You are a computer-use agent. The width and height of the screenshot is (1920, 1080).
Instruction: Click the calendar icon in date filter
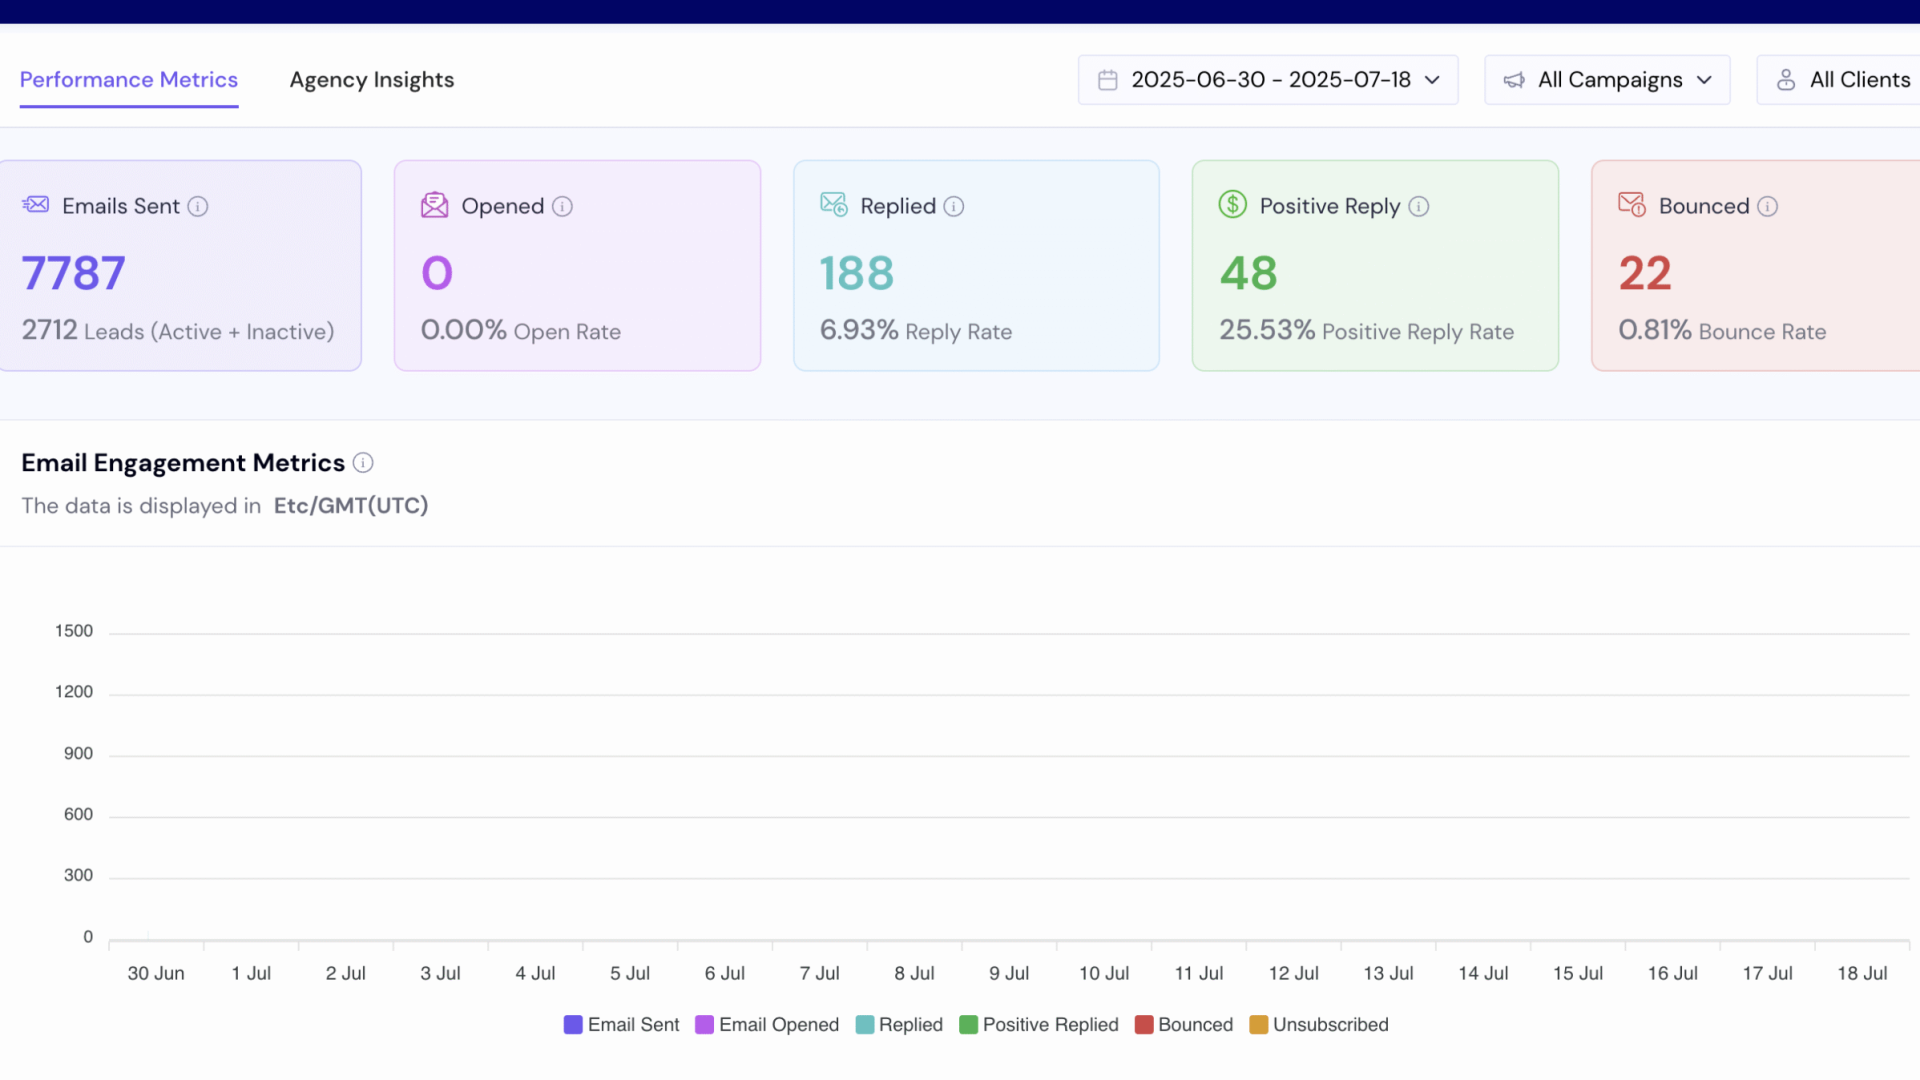pyautogui.click(x=1107, y=80)
